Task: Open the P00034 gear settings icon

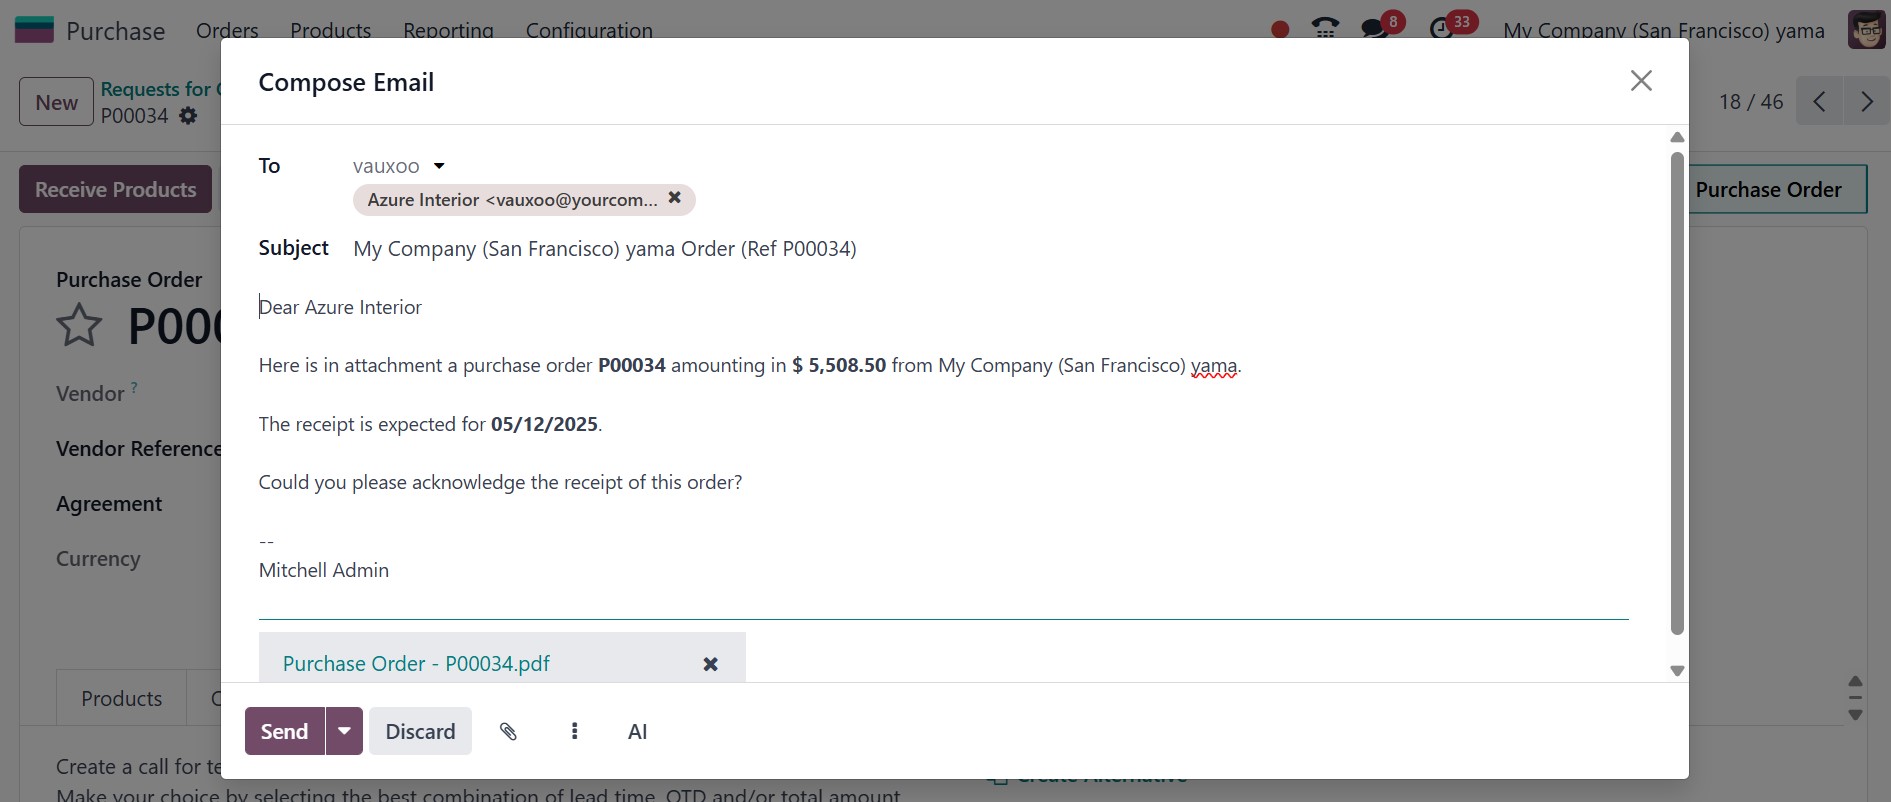Action: (188, 116)
